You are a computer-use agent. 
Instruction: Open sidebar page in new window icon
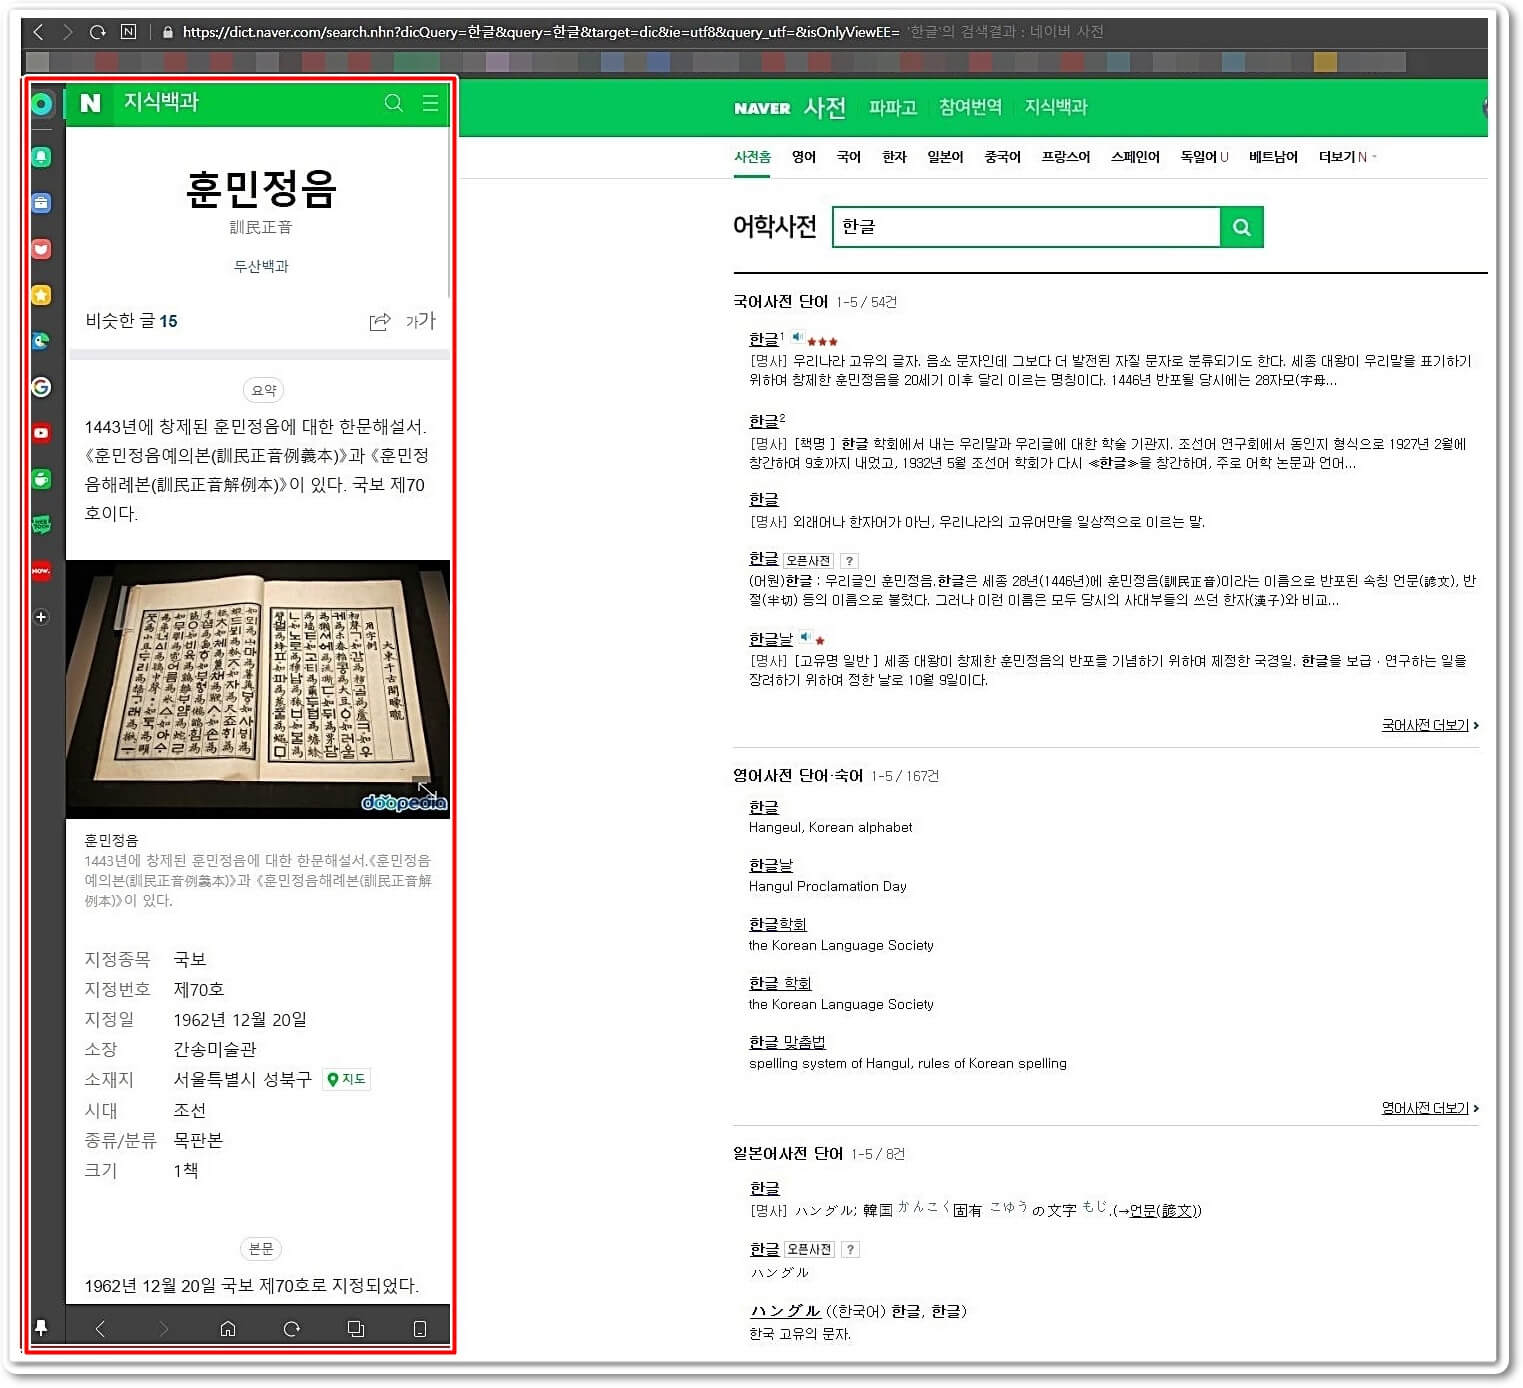pos(356,1329)
